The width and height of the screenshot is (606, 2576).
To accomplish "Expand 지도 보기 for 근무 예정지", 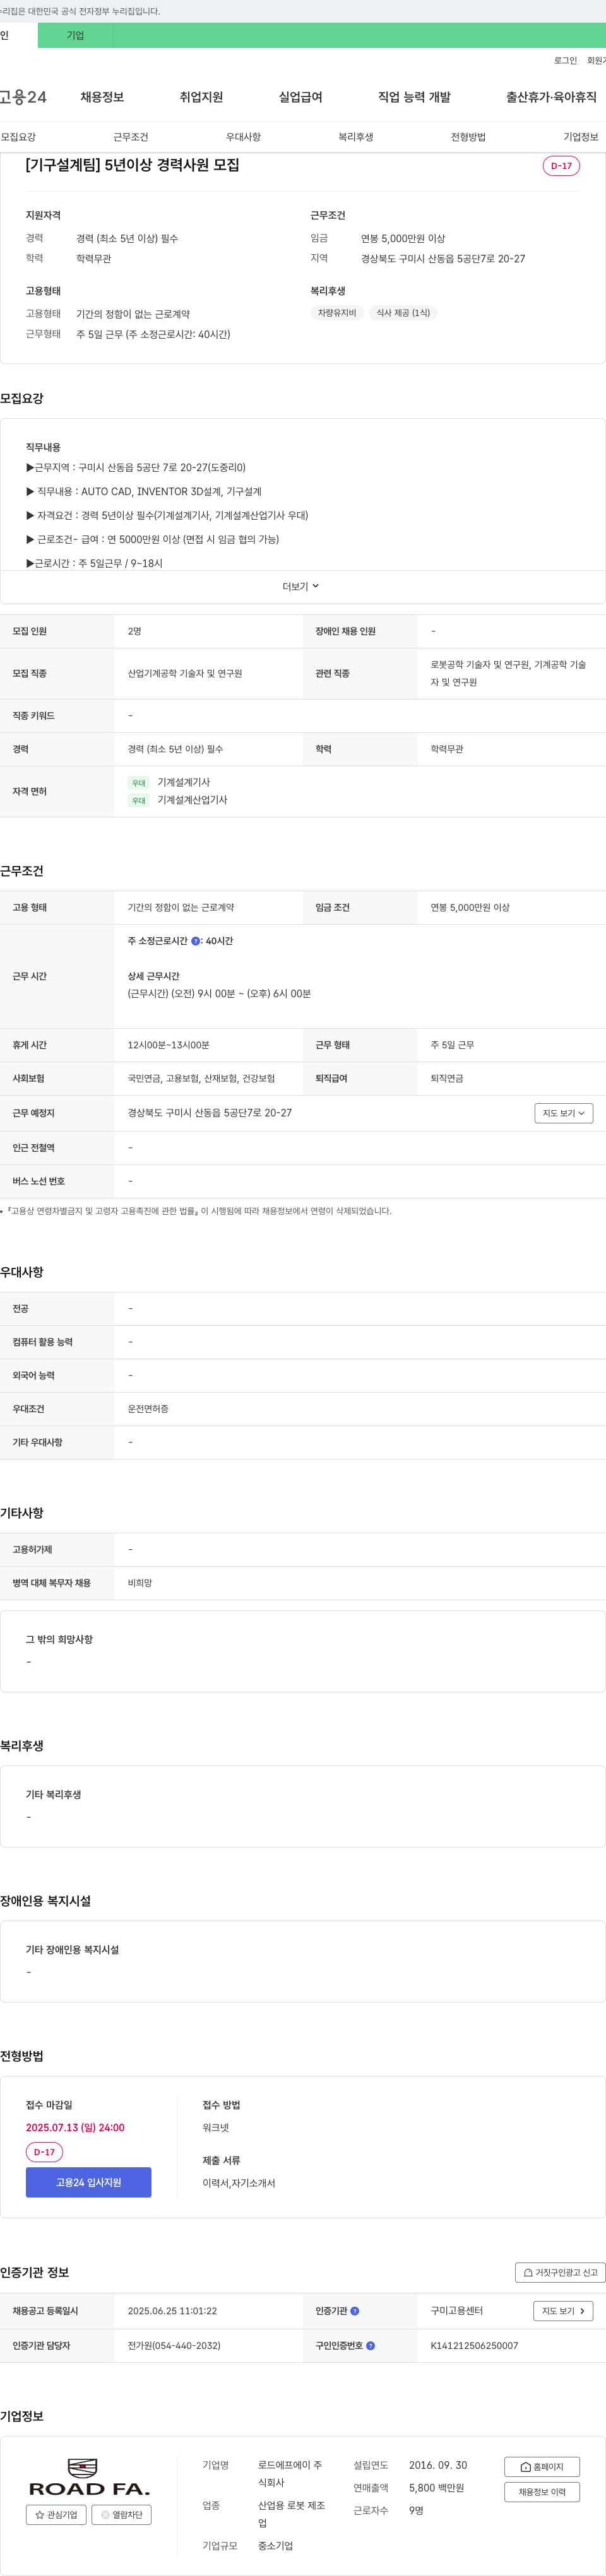I will tap(563, 1113).
